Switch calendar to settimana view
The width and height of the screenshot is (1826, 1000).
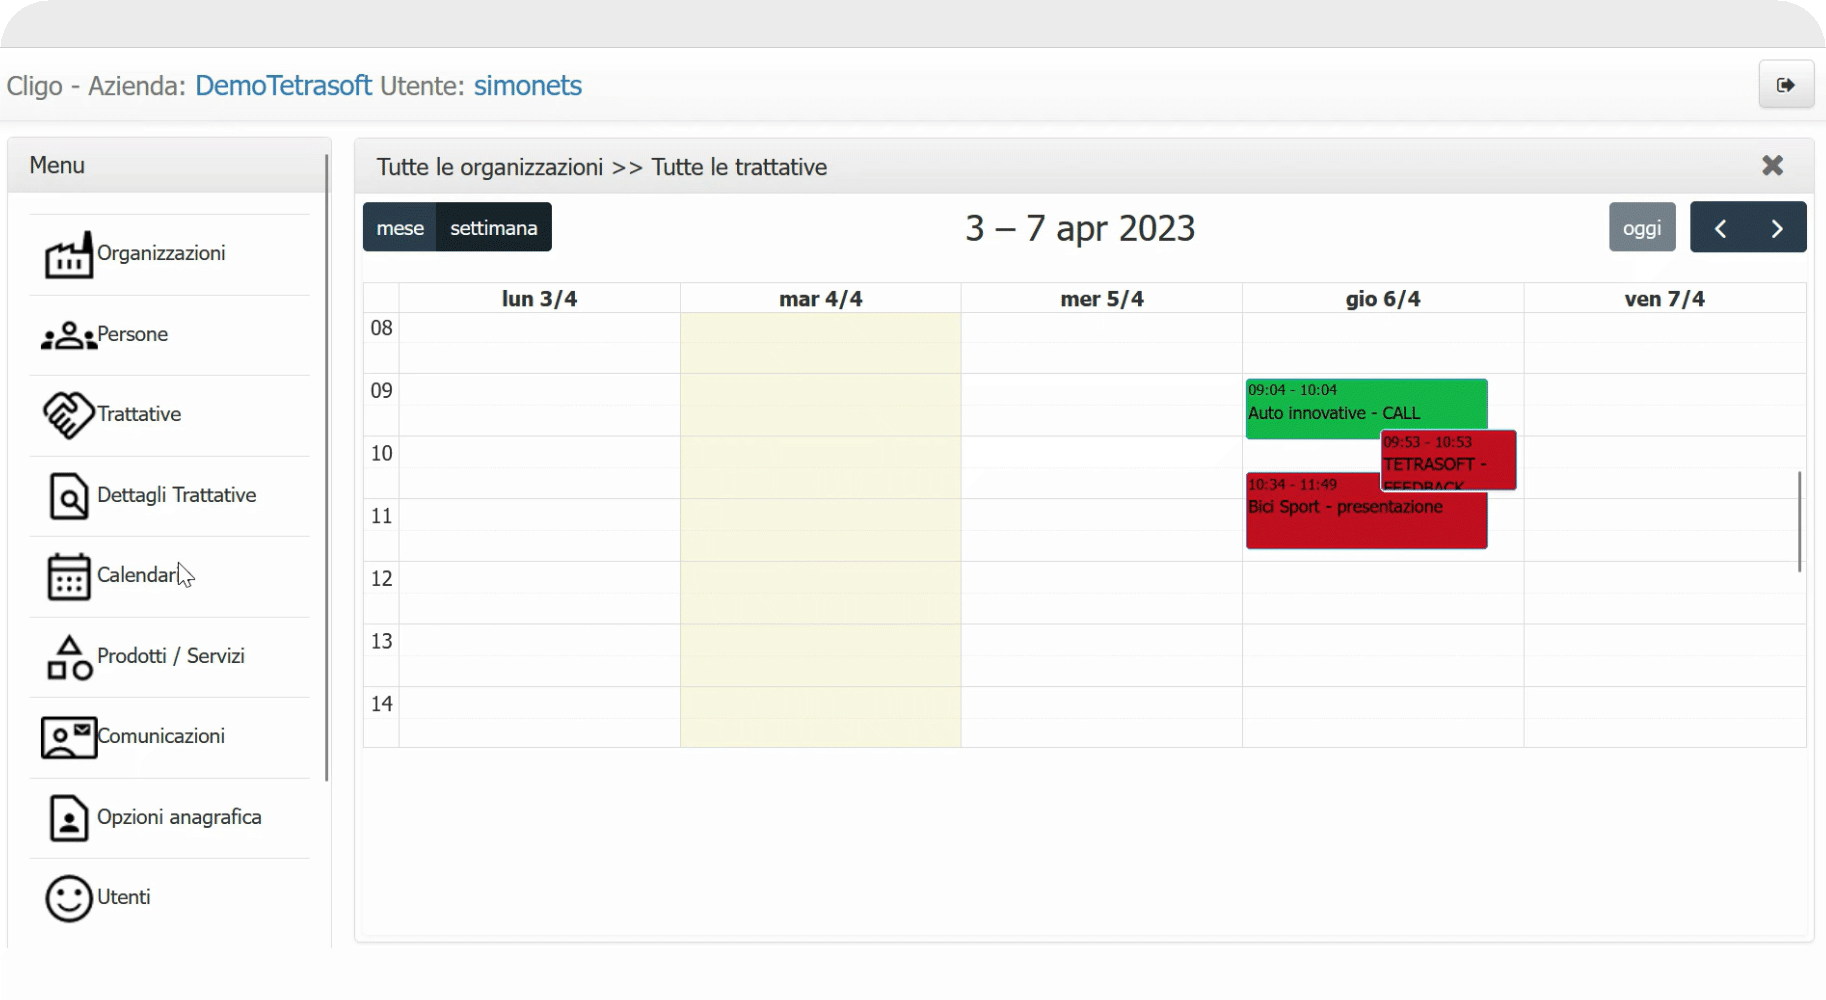pyautogui.click(x=494, y=228)
